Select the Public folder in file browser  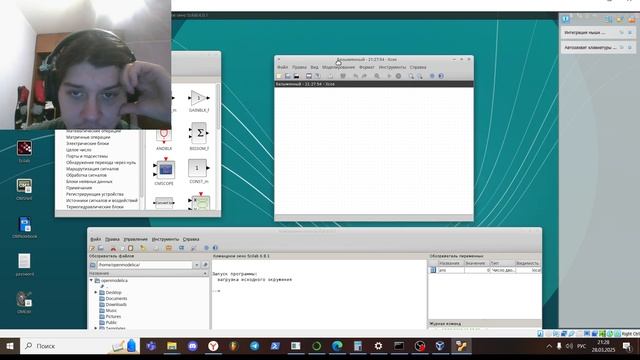pos(111,322)
